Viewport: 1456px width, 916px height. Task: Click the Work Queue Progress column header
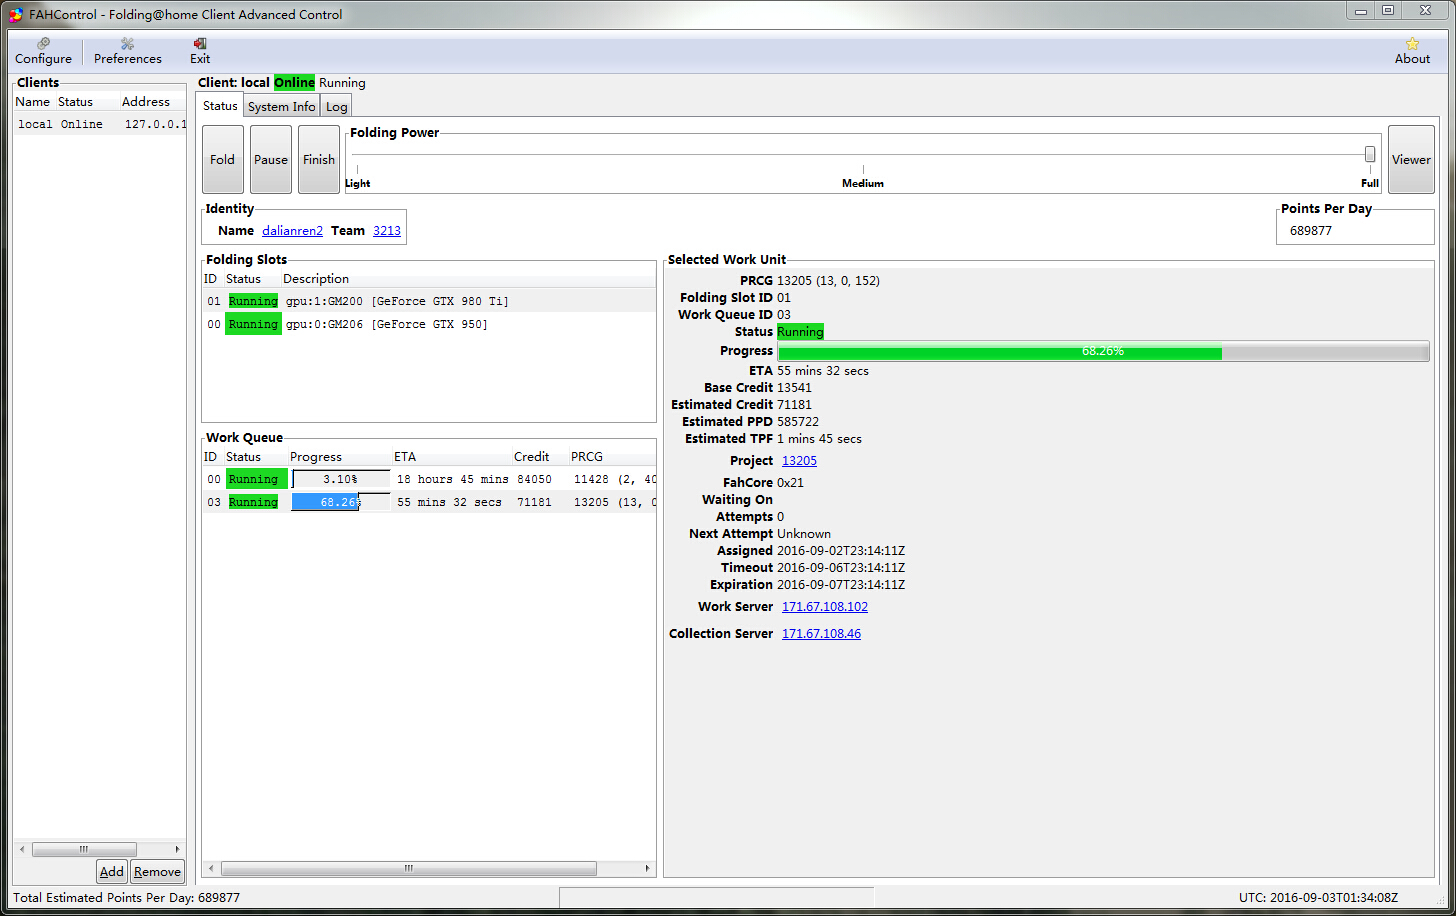click(x=339, y=457)
